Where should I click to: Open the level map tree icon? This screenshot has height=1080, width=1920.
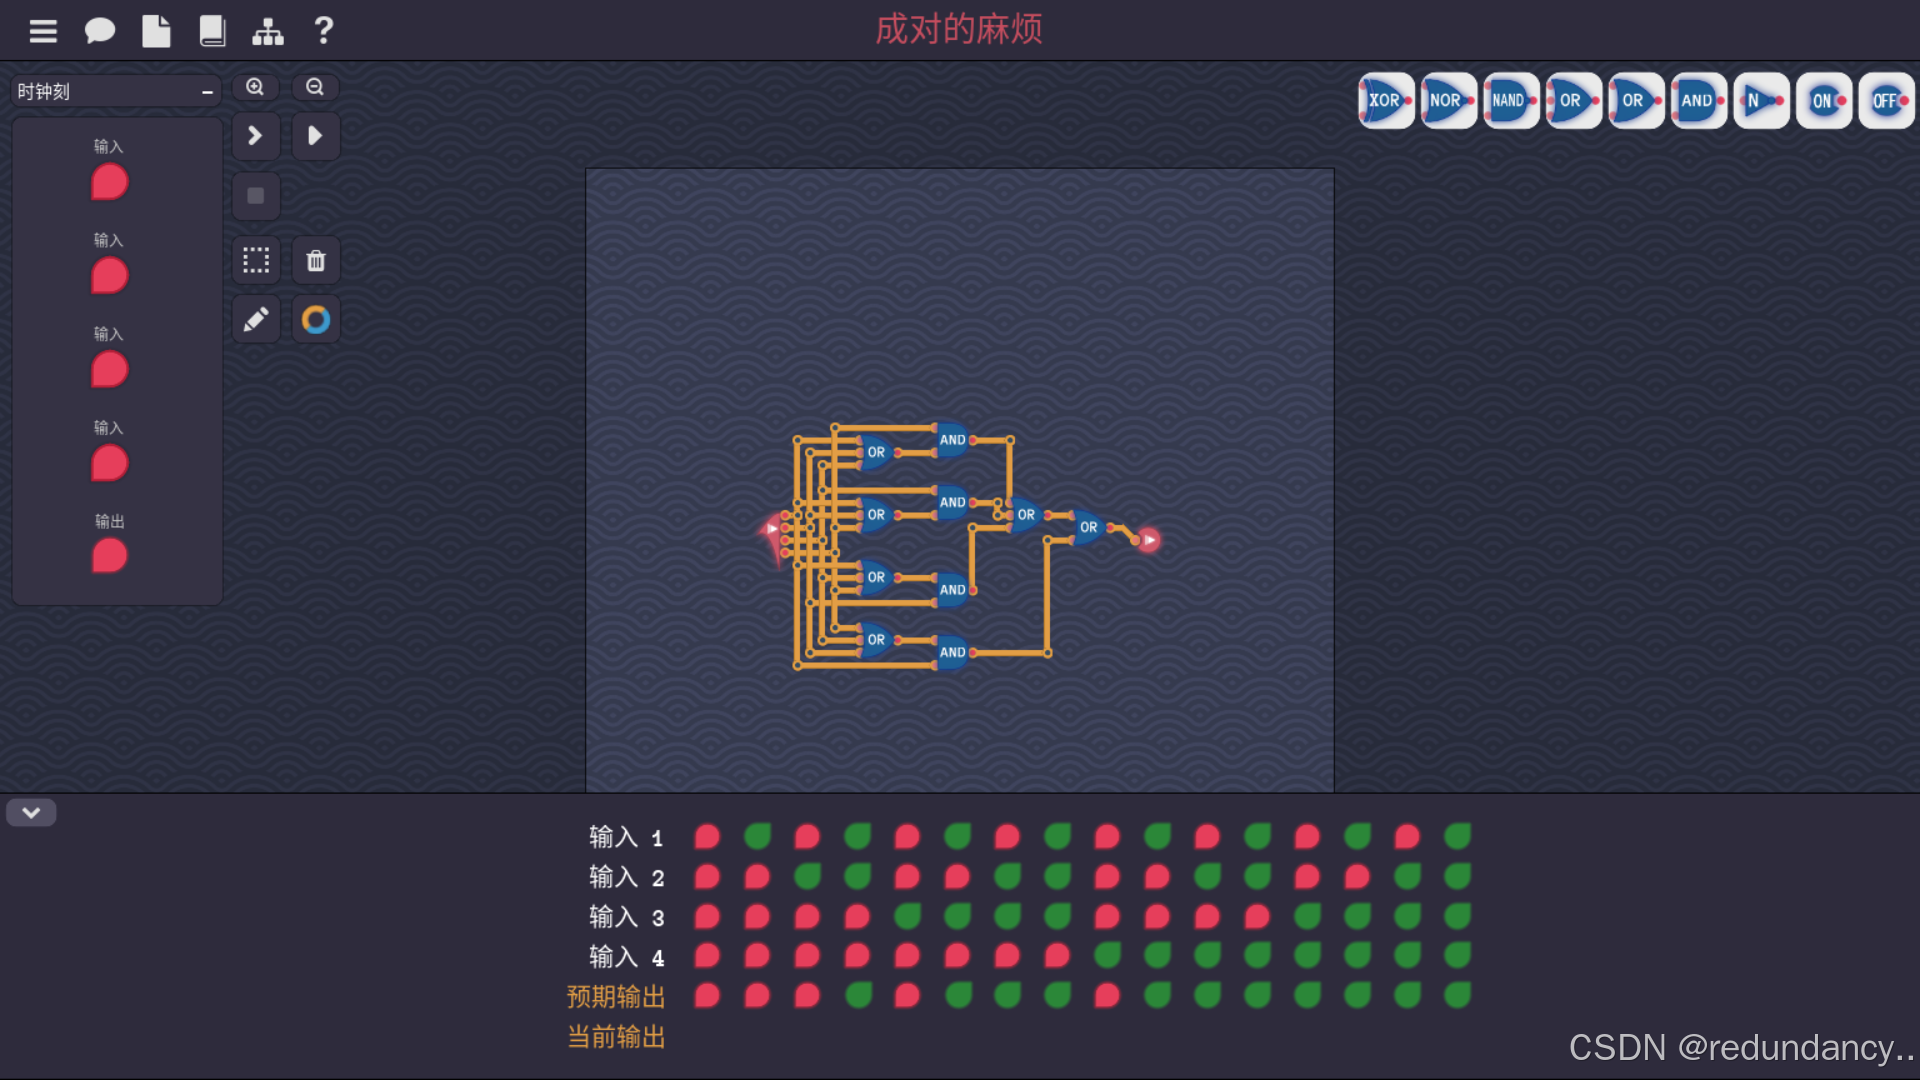pyautogui.click(x=268, y=31)
